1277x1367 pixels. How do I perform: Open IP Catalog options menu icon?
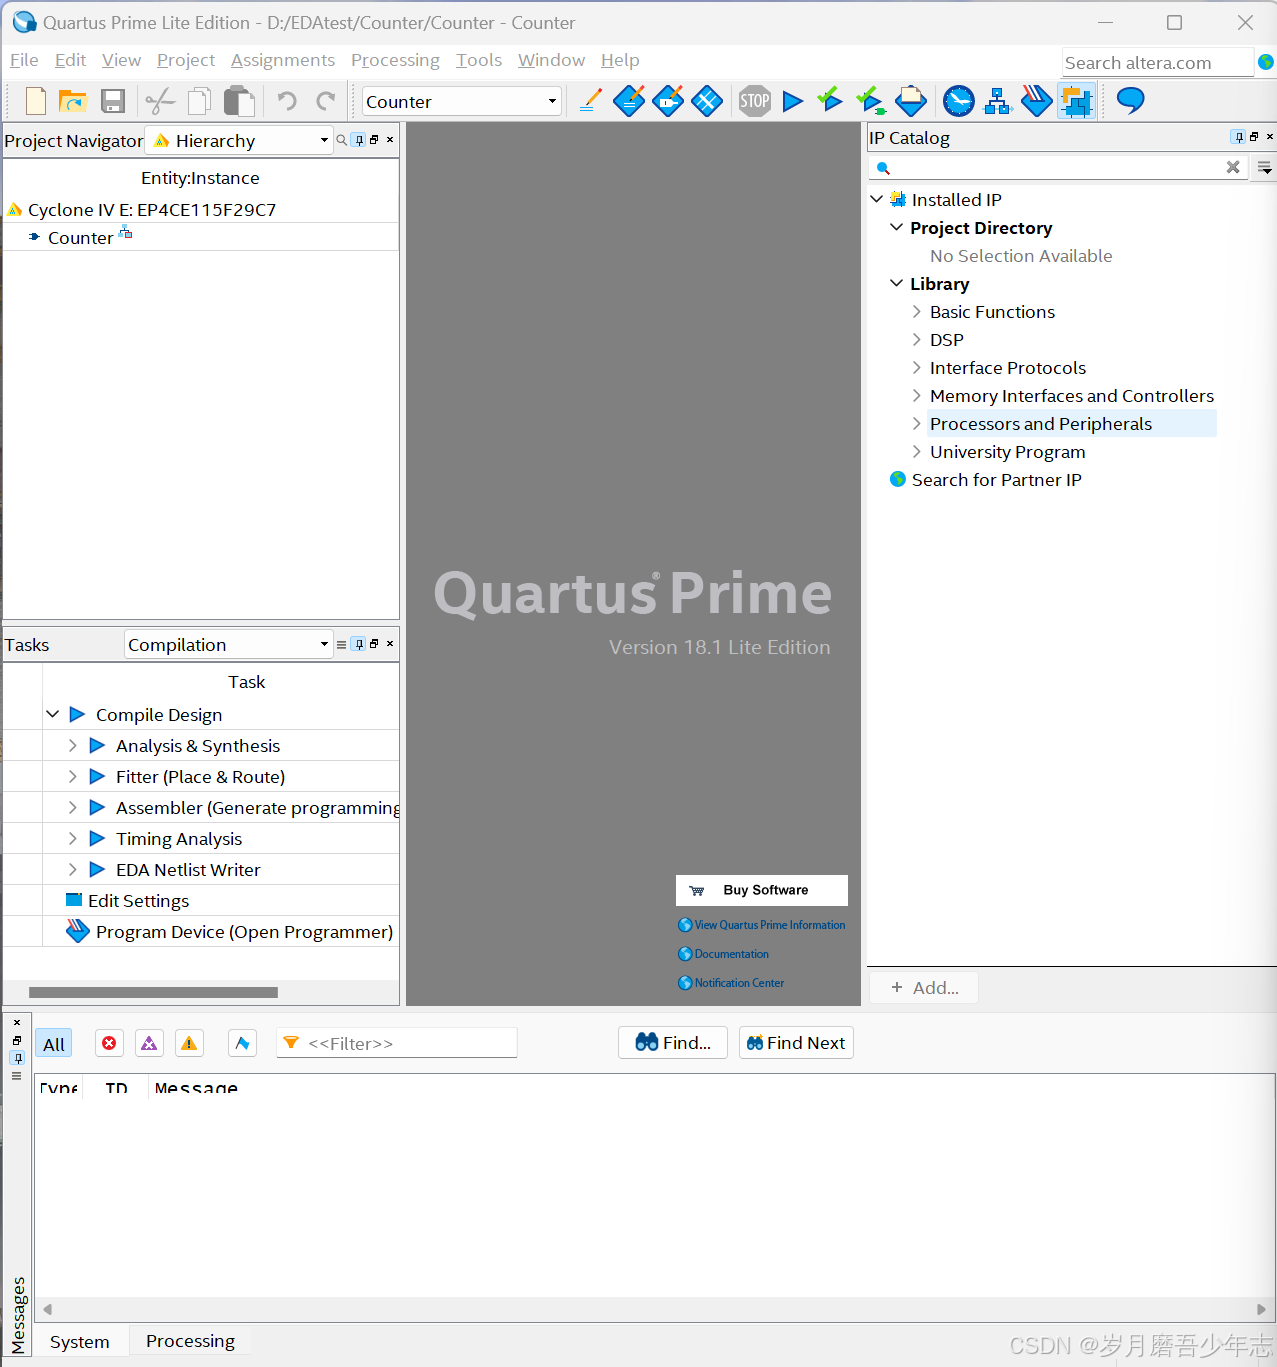point(1265,168)
